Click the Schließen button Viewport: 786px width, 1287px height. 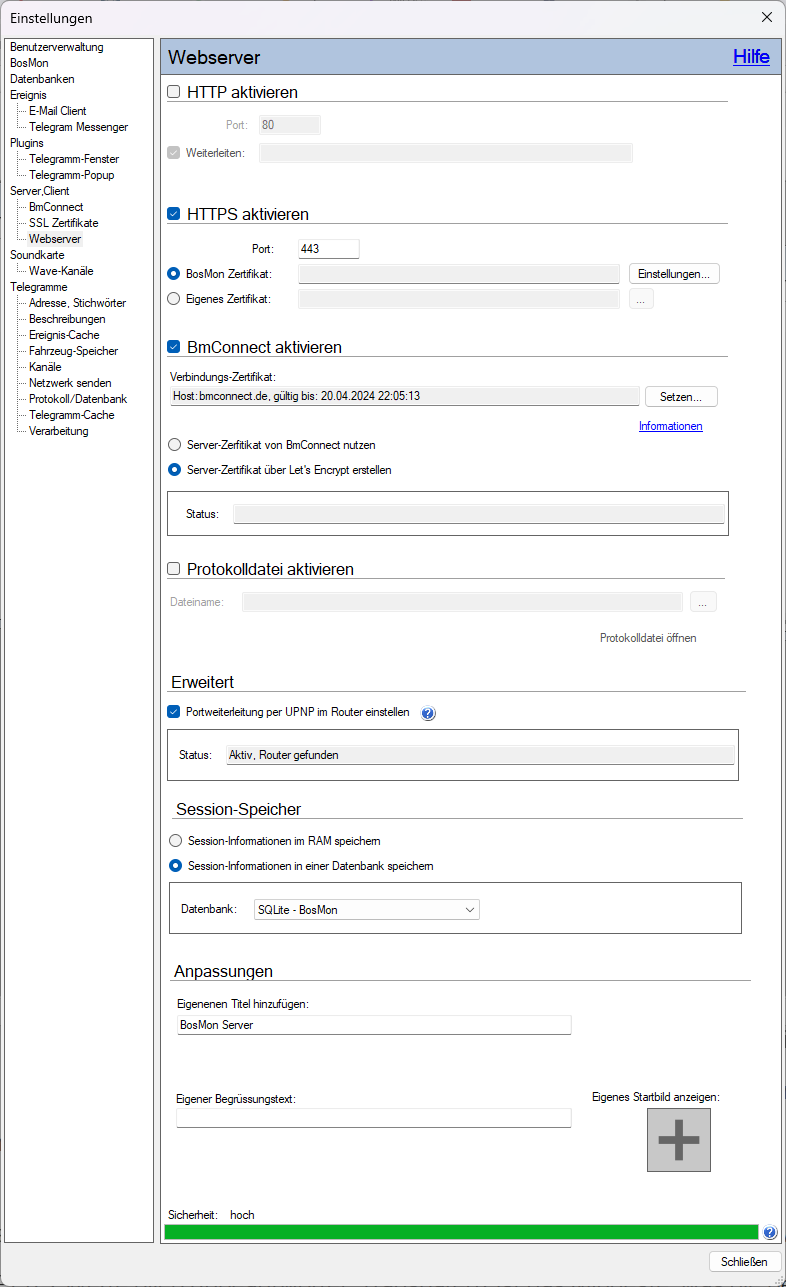pyautogui.click(x=745, y=1262)
